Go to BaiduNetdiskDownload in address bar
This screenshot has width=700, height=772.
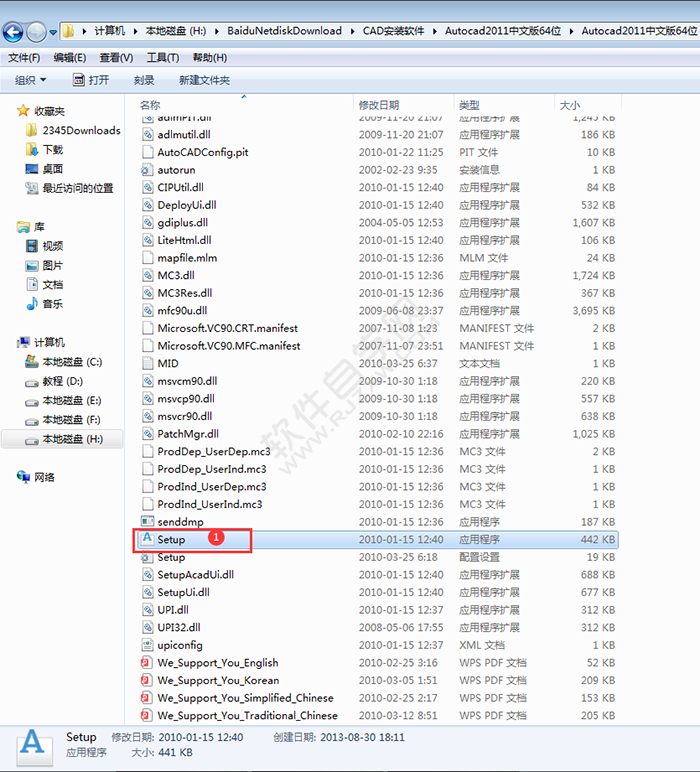click(x=285, y=31)
